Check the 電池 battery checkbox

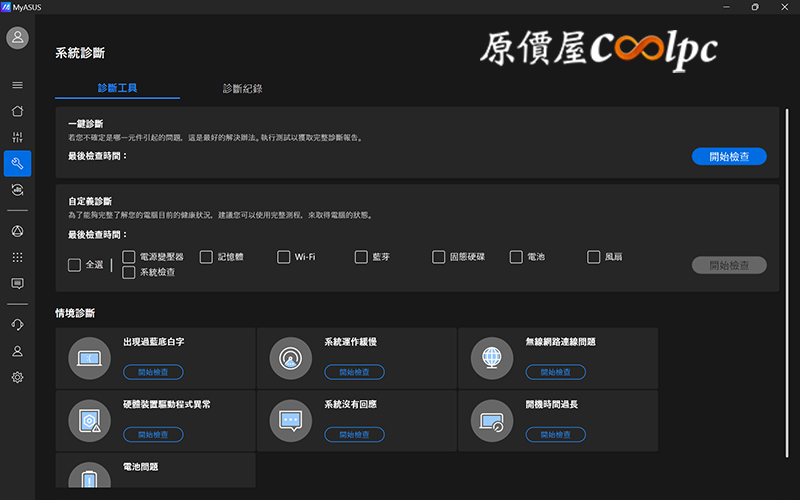pos(516,257)
